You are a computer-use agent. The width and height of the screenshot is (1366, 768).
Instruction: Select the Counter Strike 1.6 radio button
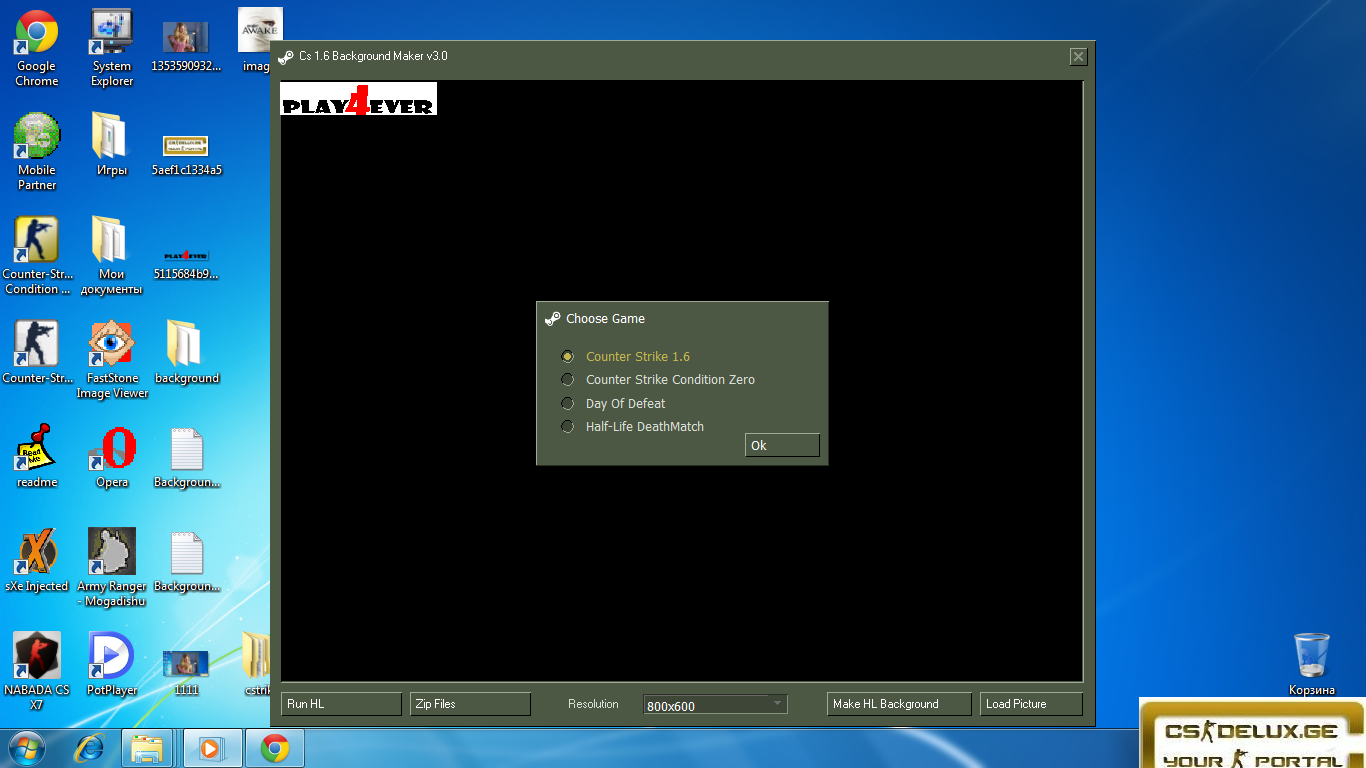click(x=568, y=357)
